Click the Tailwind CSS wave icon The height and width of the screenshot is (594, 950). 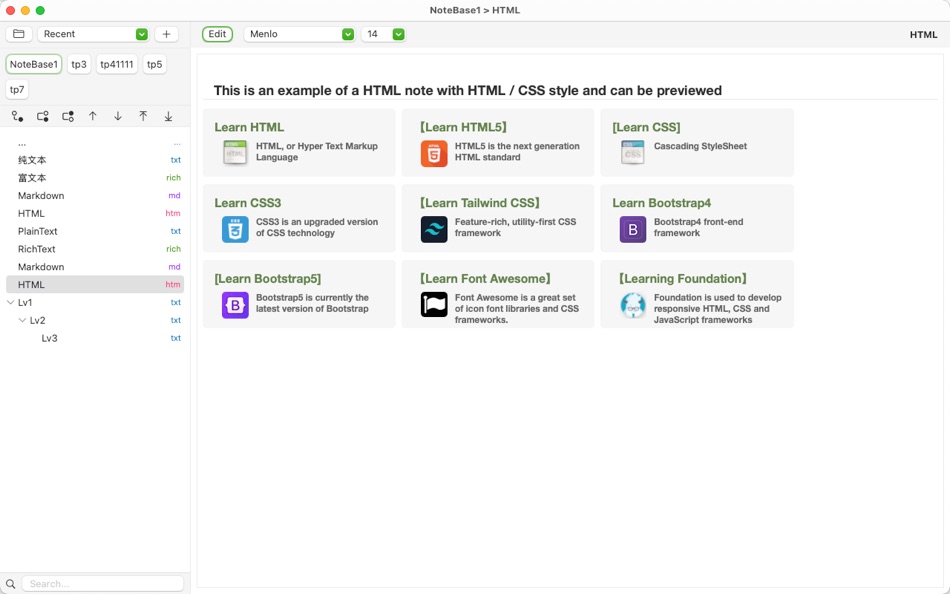point(434,230)
